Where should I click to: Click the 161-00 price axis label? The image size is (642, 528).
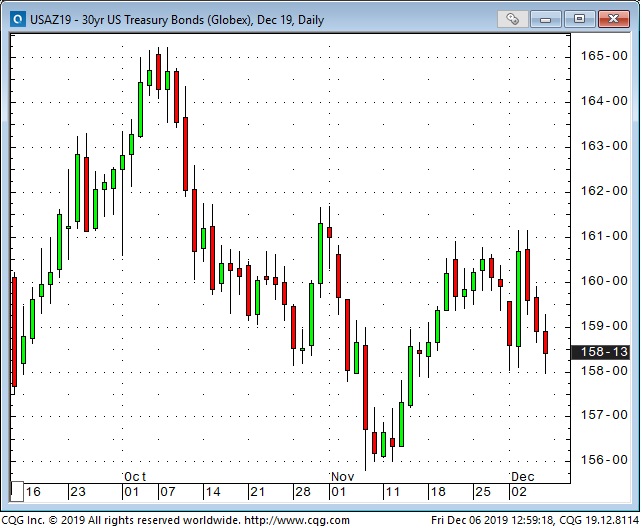pos(604,236)
